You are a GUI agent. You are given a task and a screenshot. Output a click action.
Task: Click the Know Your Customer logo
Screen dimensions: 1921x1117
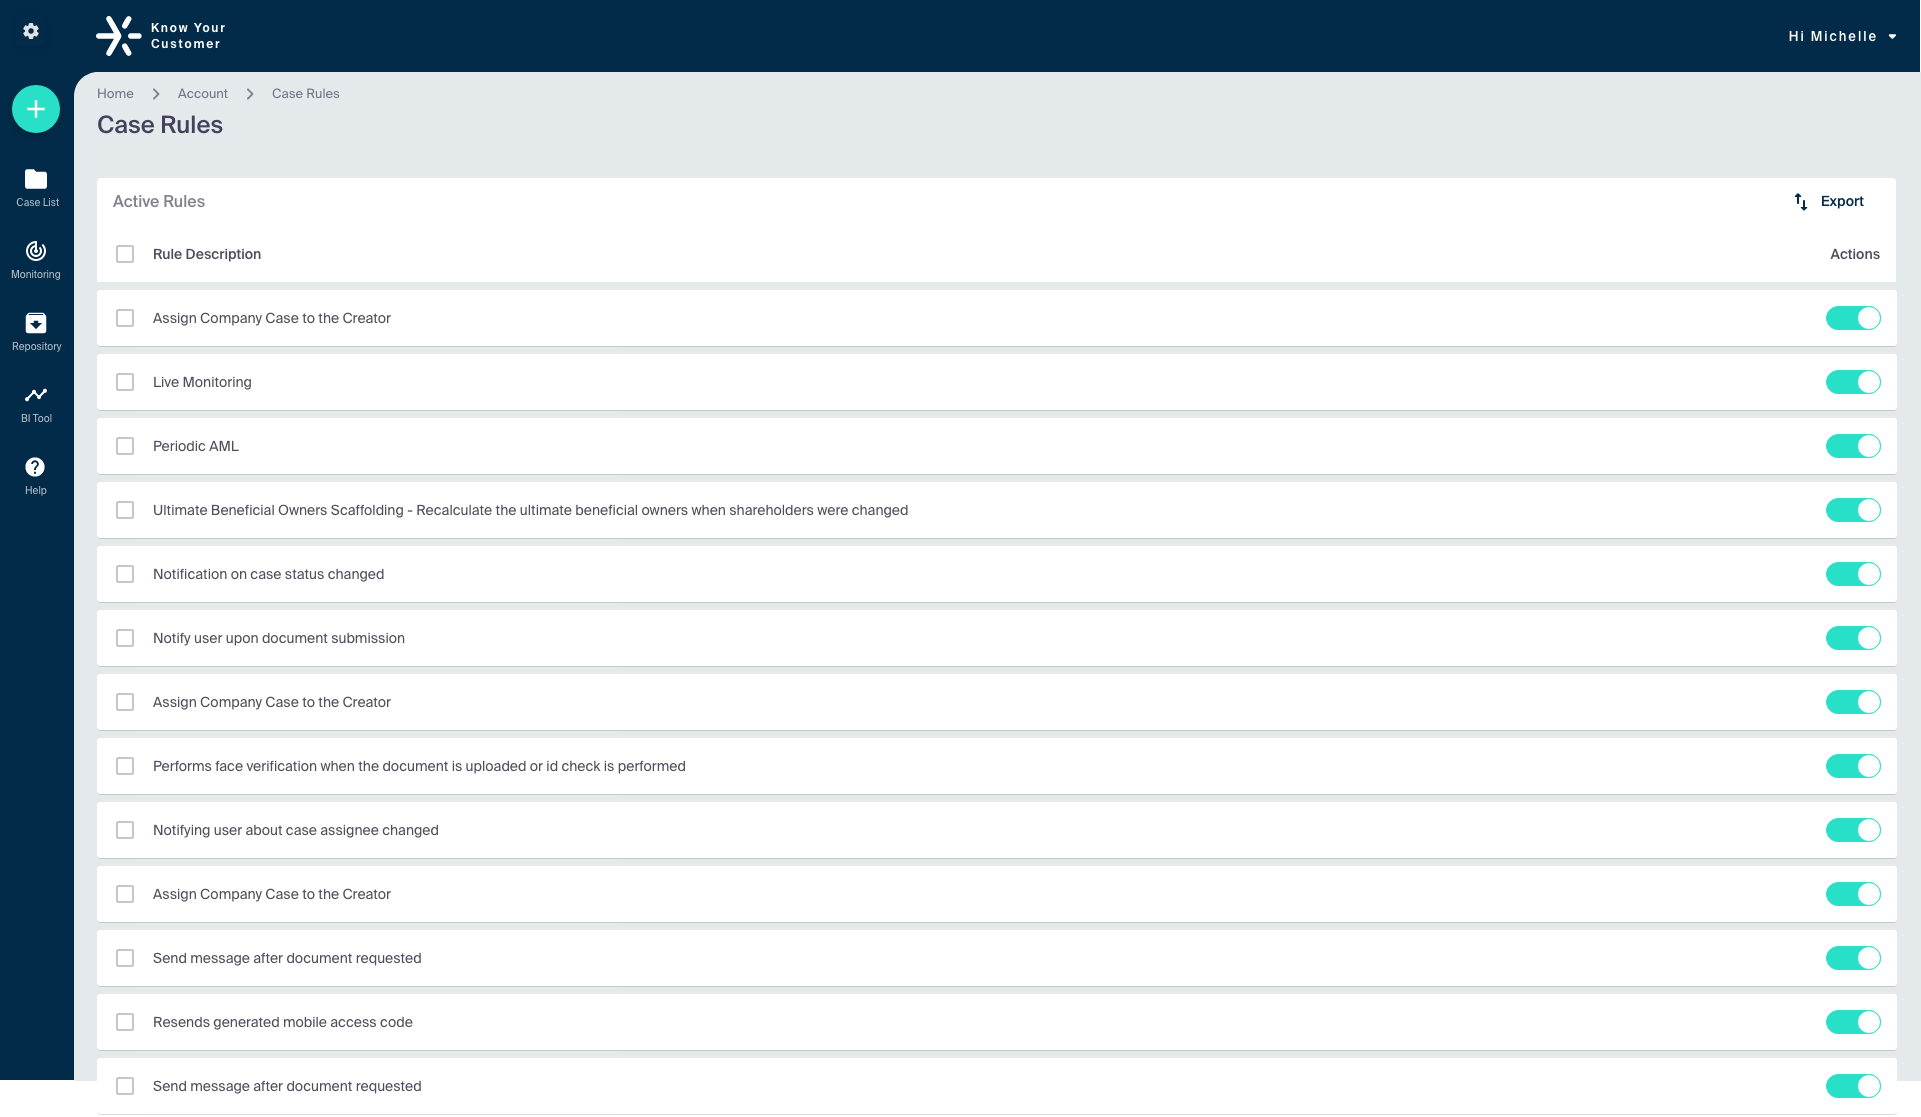point(161,36)
